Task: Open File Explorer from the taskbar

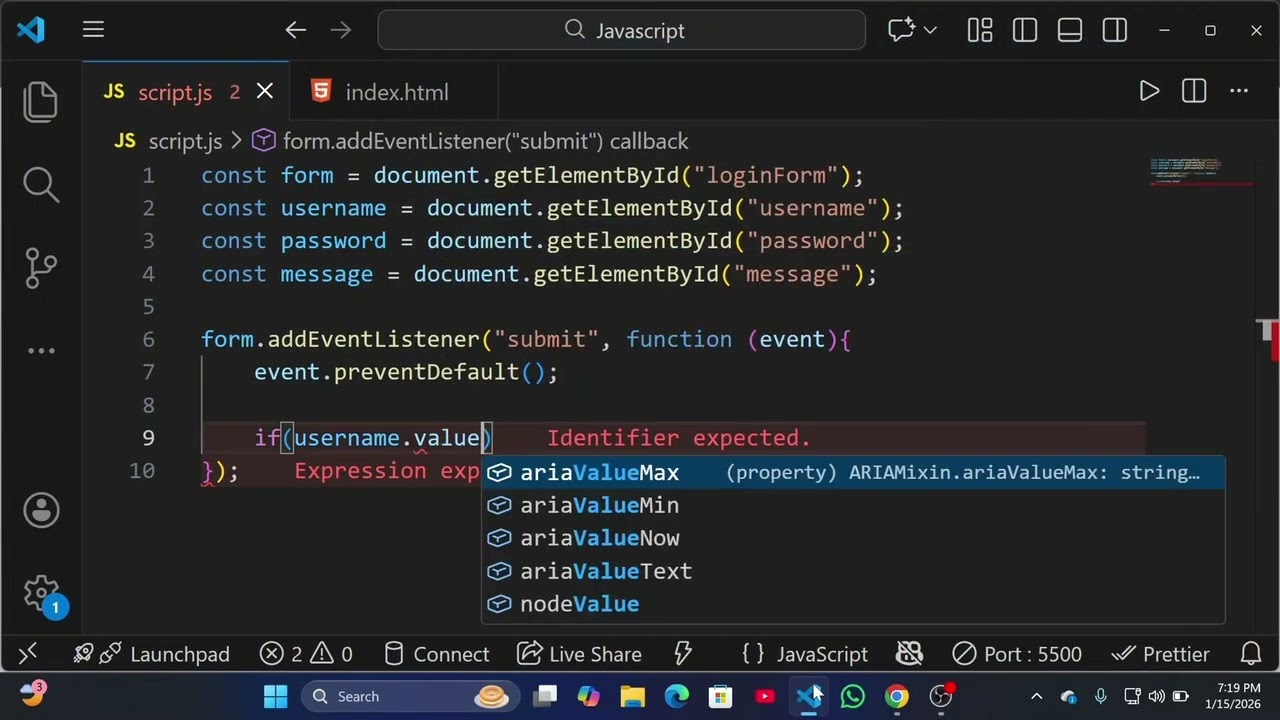Action: click(x=633, y=696)
